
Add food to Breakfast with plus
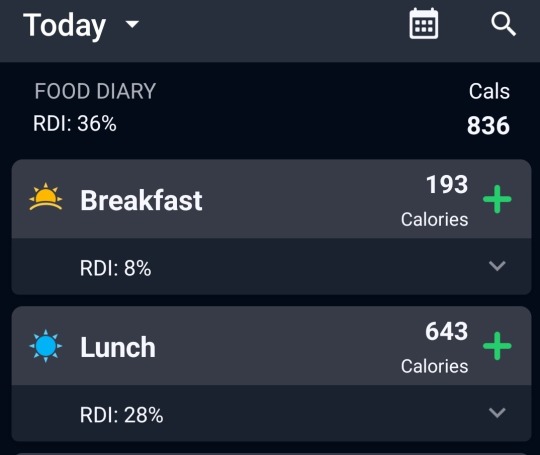pos(497,199)
